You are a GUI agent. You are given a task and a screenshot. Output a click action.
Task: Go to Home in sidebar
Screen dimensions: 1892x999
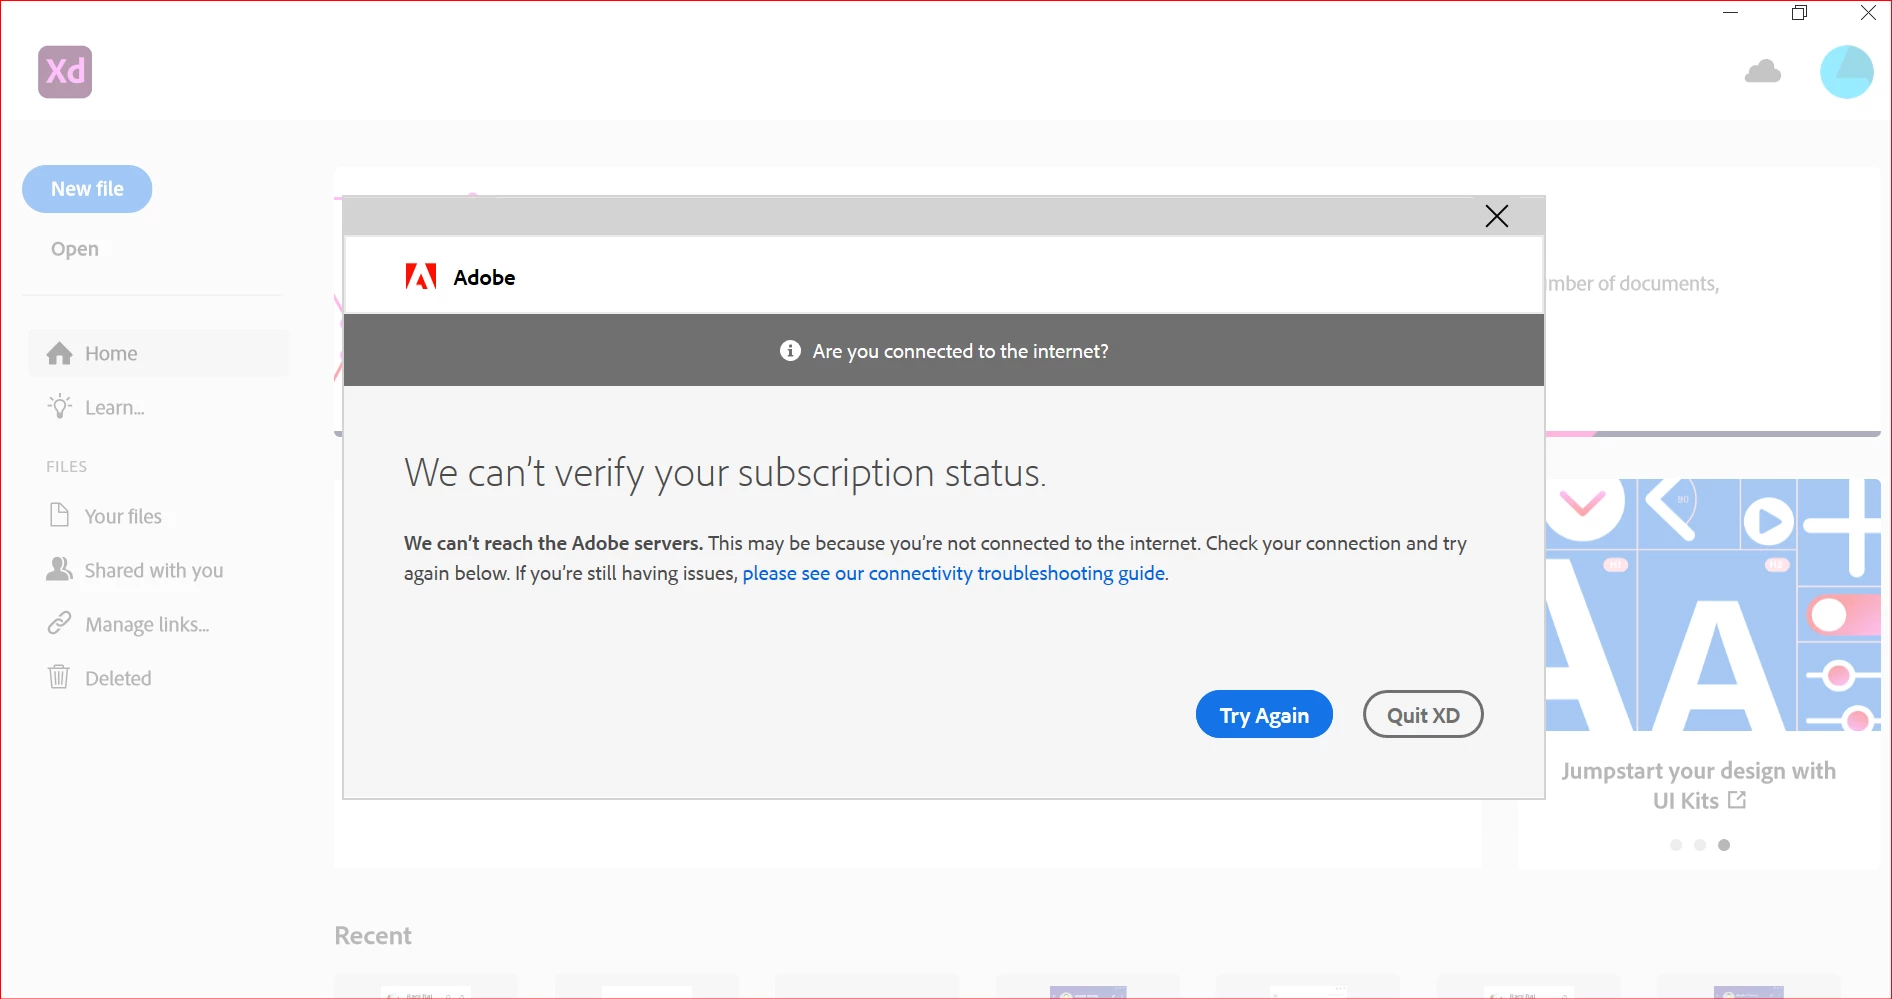(x=158, y=354)
